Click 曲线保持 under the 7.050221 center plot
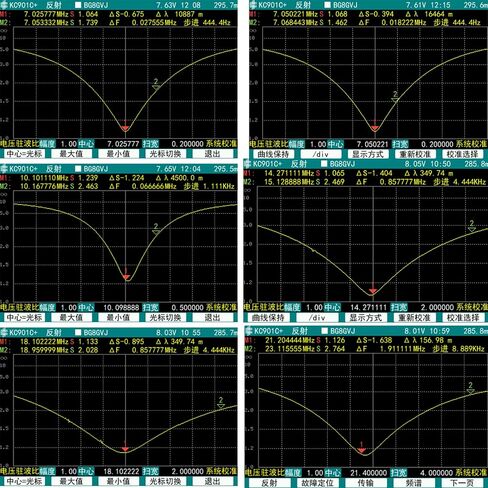 274,154
